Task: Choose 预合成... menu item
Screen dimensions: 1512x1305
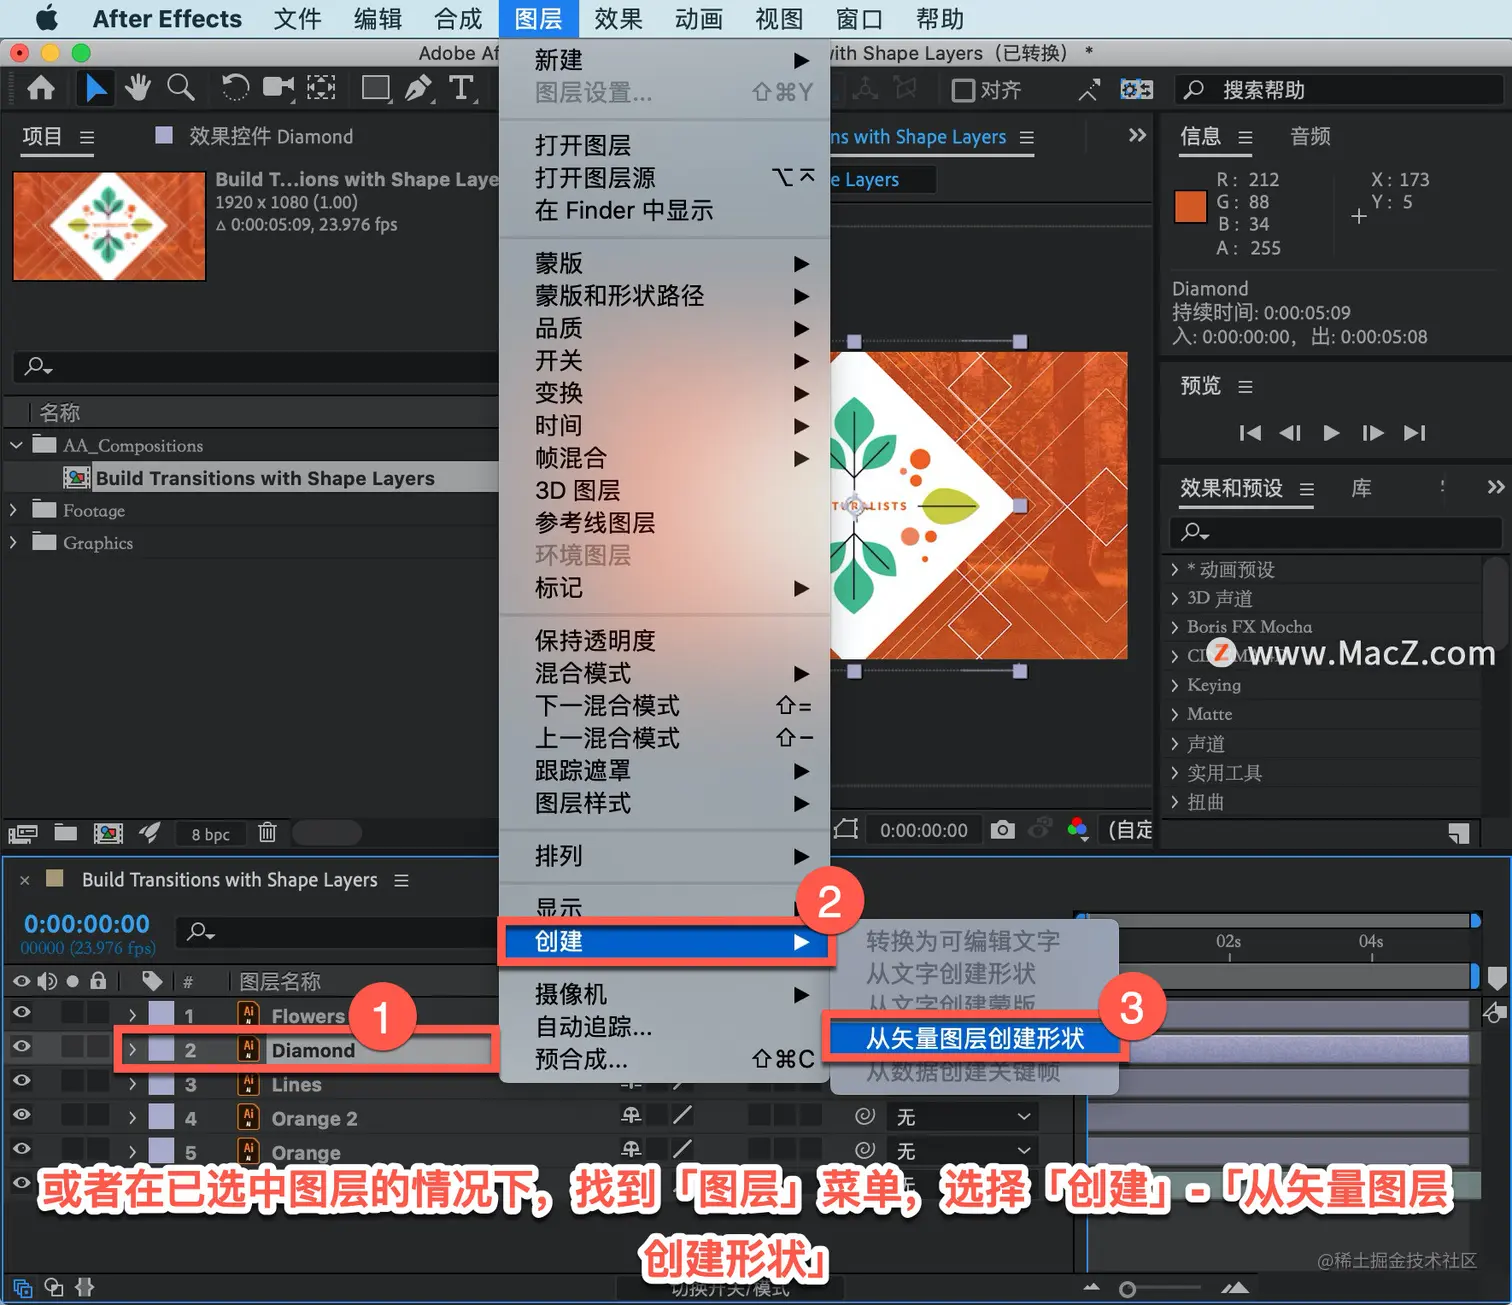Action: (665, 1059)
